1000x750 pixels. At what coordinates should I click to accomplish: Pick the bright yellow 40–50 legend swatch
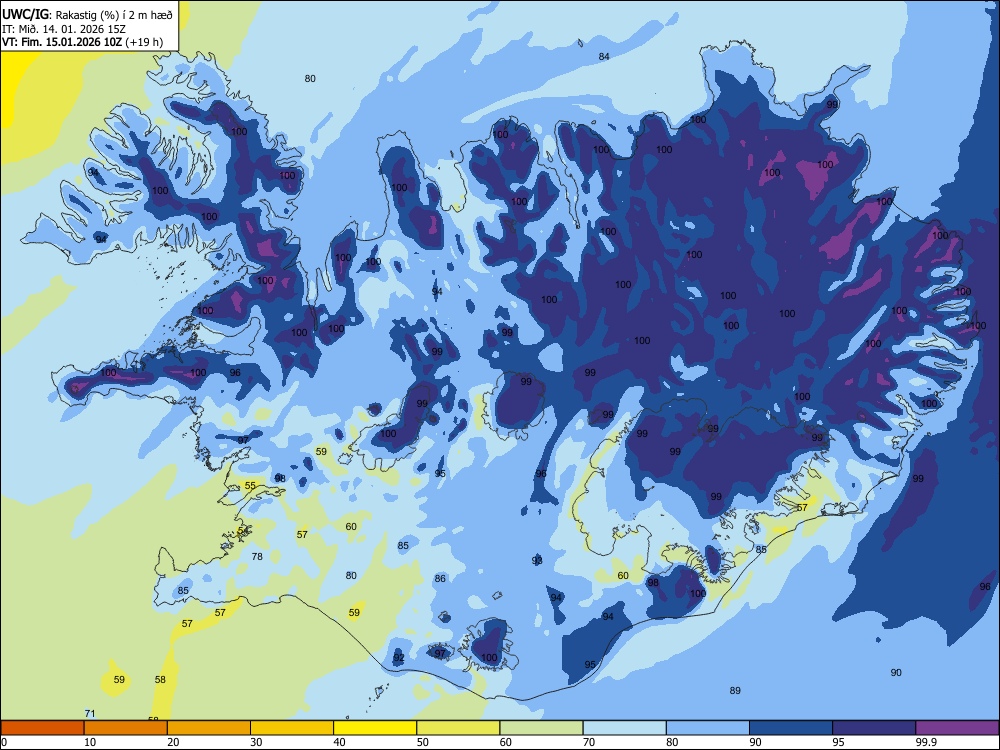375,728
